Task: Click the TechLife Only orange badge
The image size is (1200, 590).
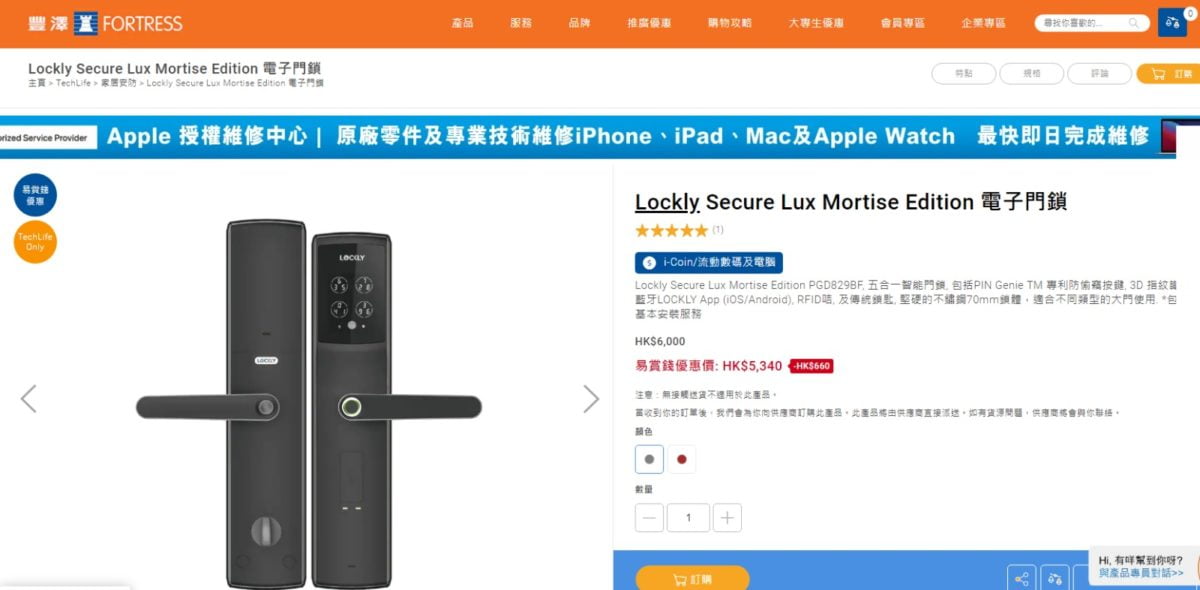Action: tap(35, 241)
